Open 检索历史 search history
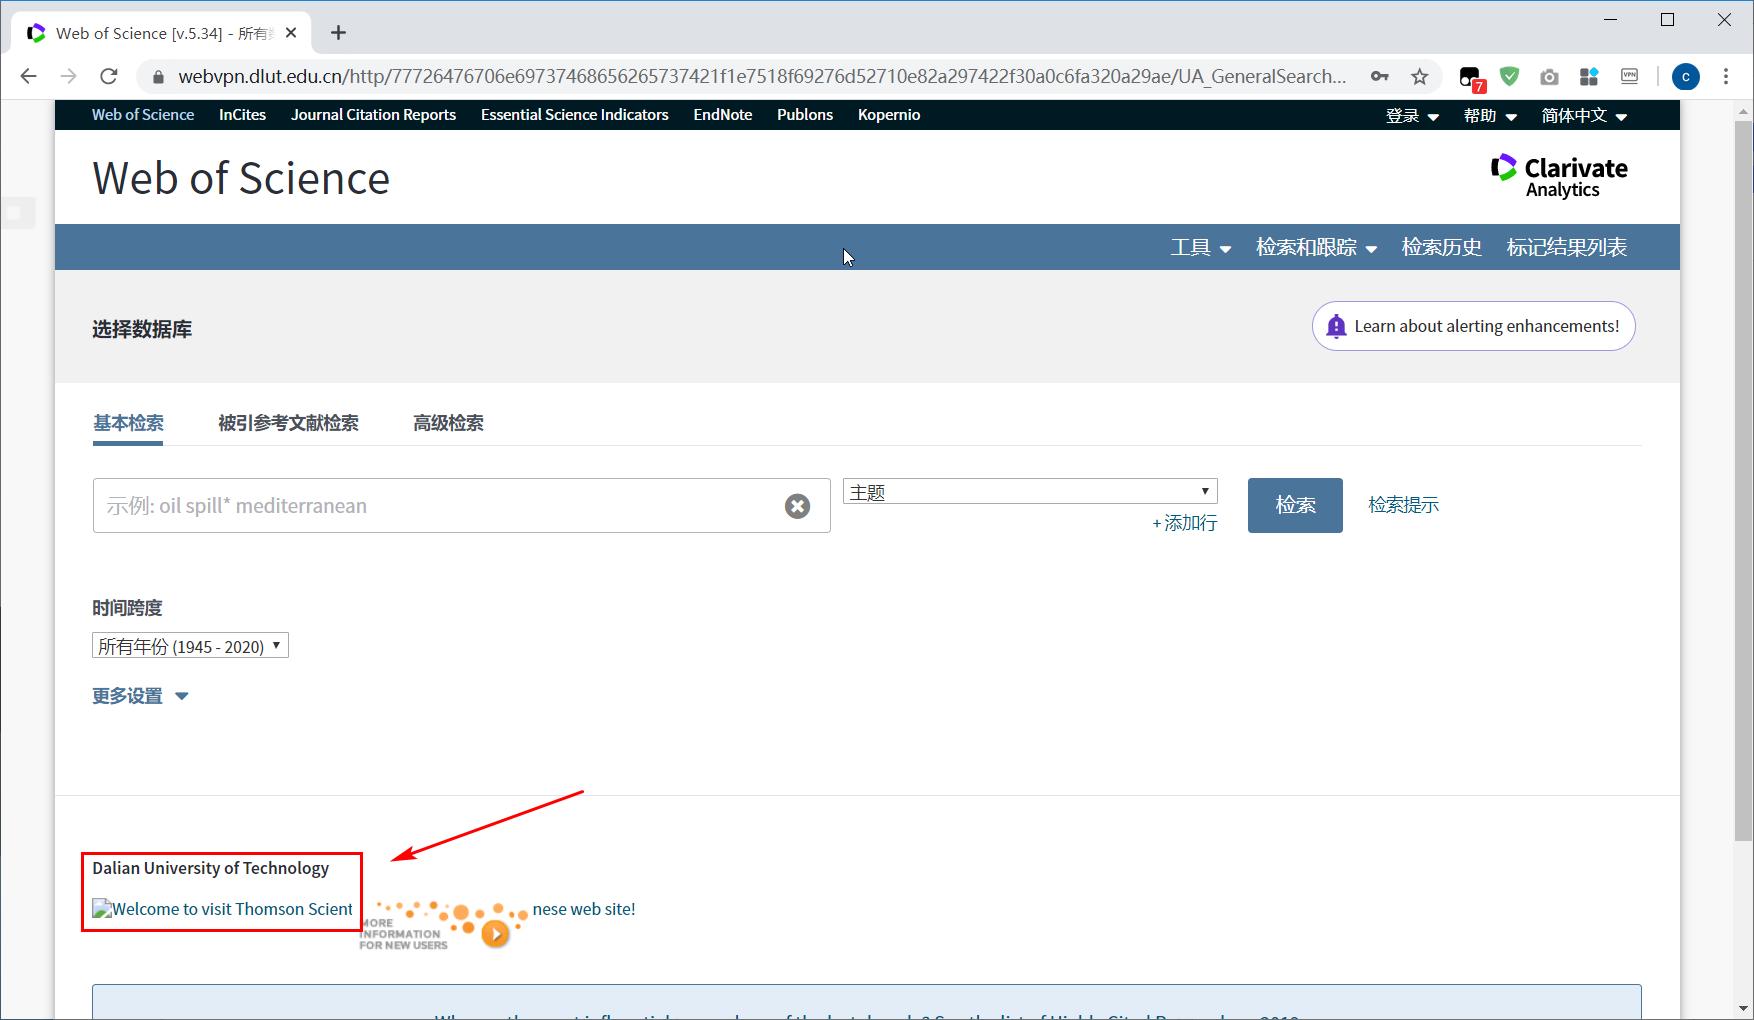 click(x=1441, y=247)
